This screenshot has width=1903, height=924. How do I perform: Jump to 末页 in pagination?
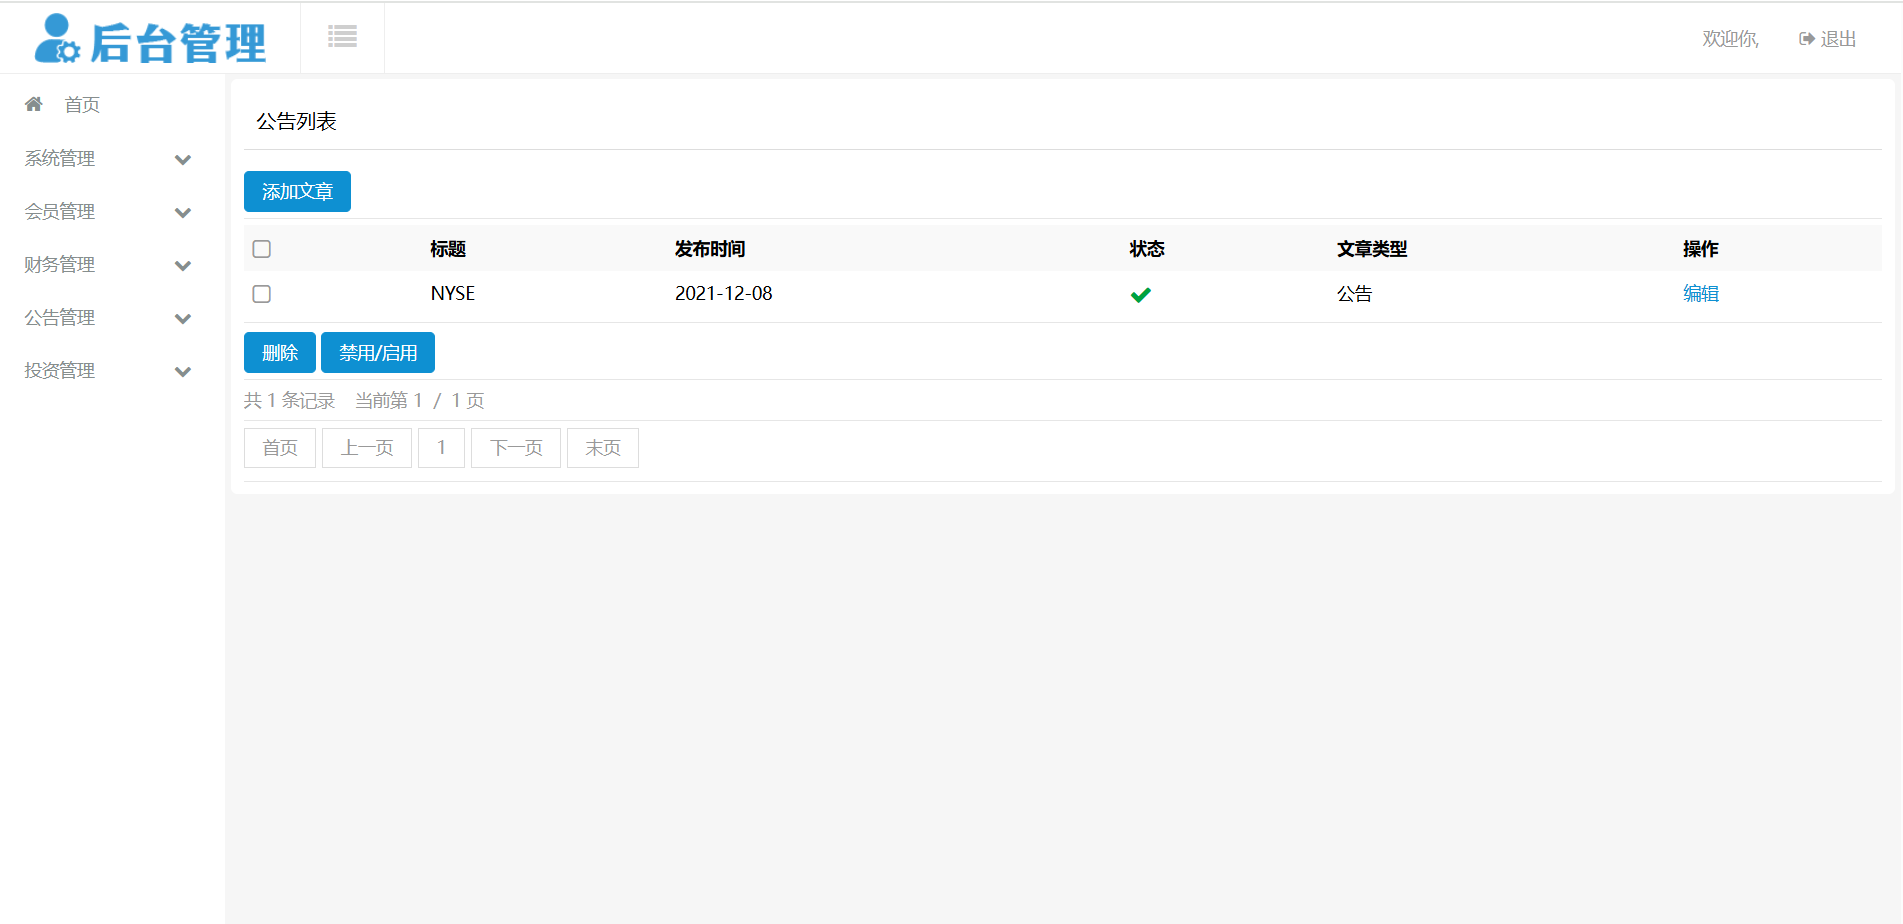tap(602, 448)
